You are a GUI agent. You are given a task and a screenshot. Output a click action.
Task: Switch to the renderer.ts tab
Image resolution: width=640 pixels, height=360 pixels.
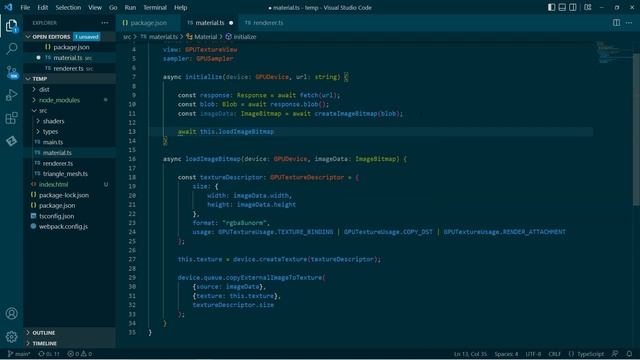(x=268, y=23)
